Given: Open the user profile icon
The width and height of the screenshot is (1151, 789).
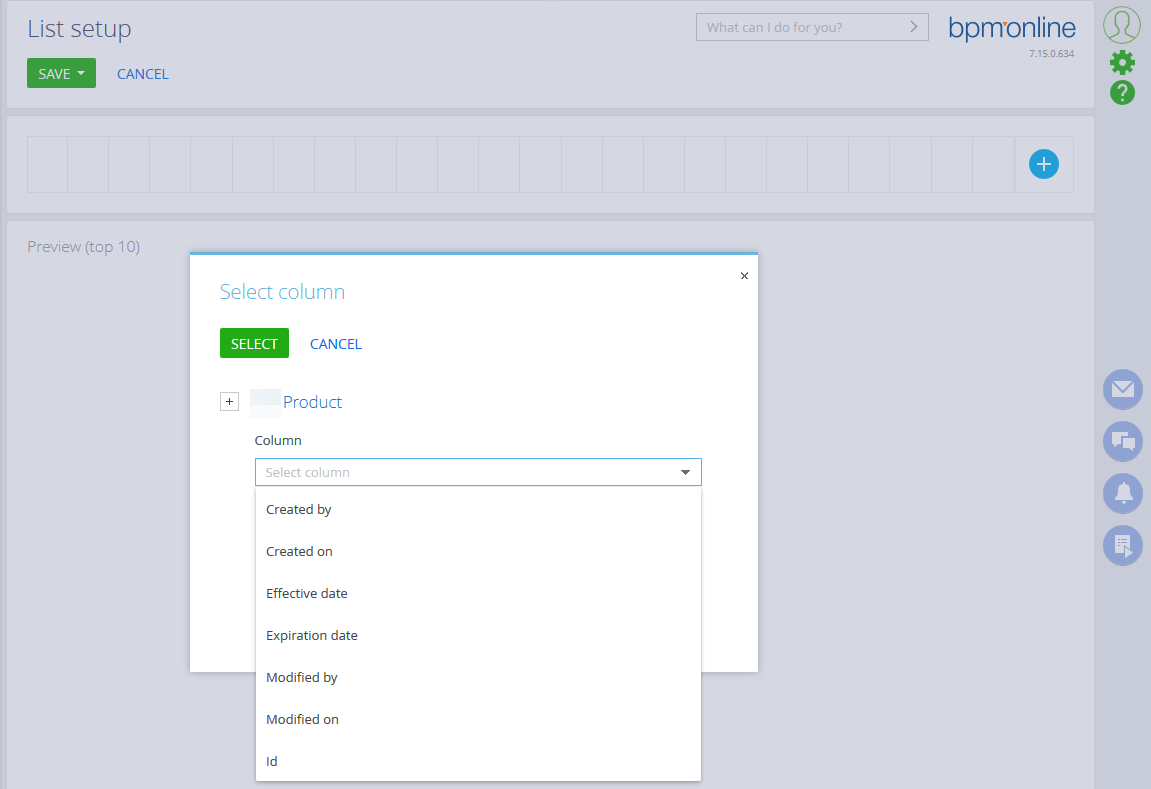Looking at the screenshot, I should pos(1122,25).
